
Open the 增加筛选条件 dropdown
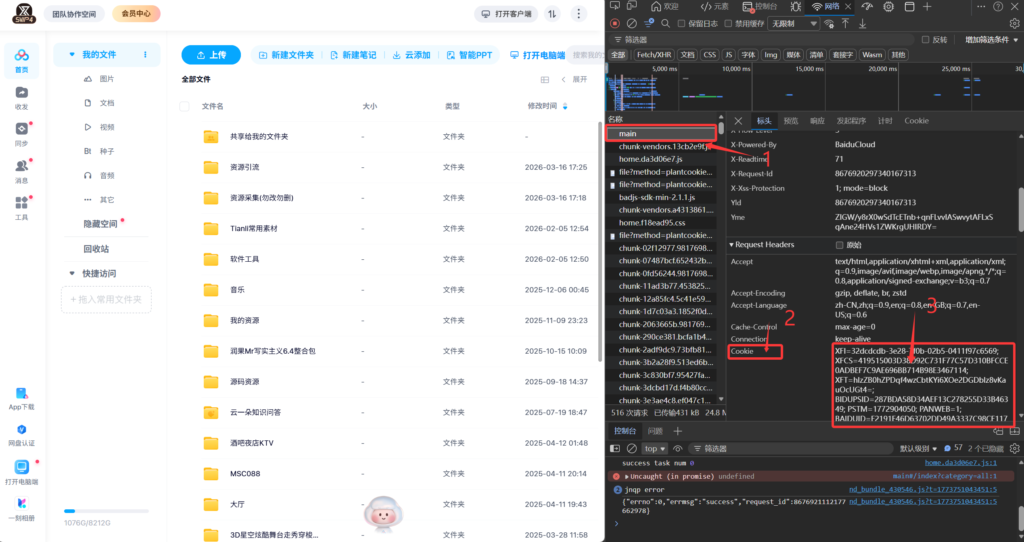point(991,40)
